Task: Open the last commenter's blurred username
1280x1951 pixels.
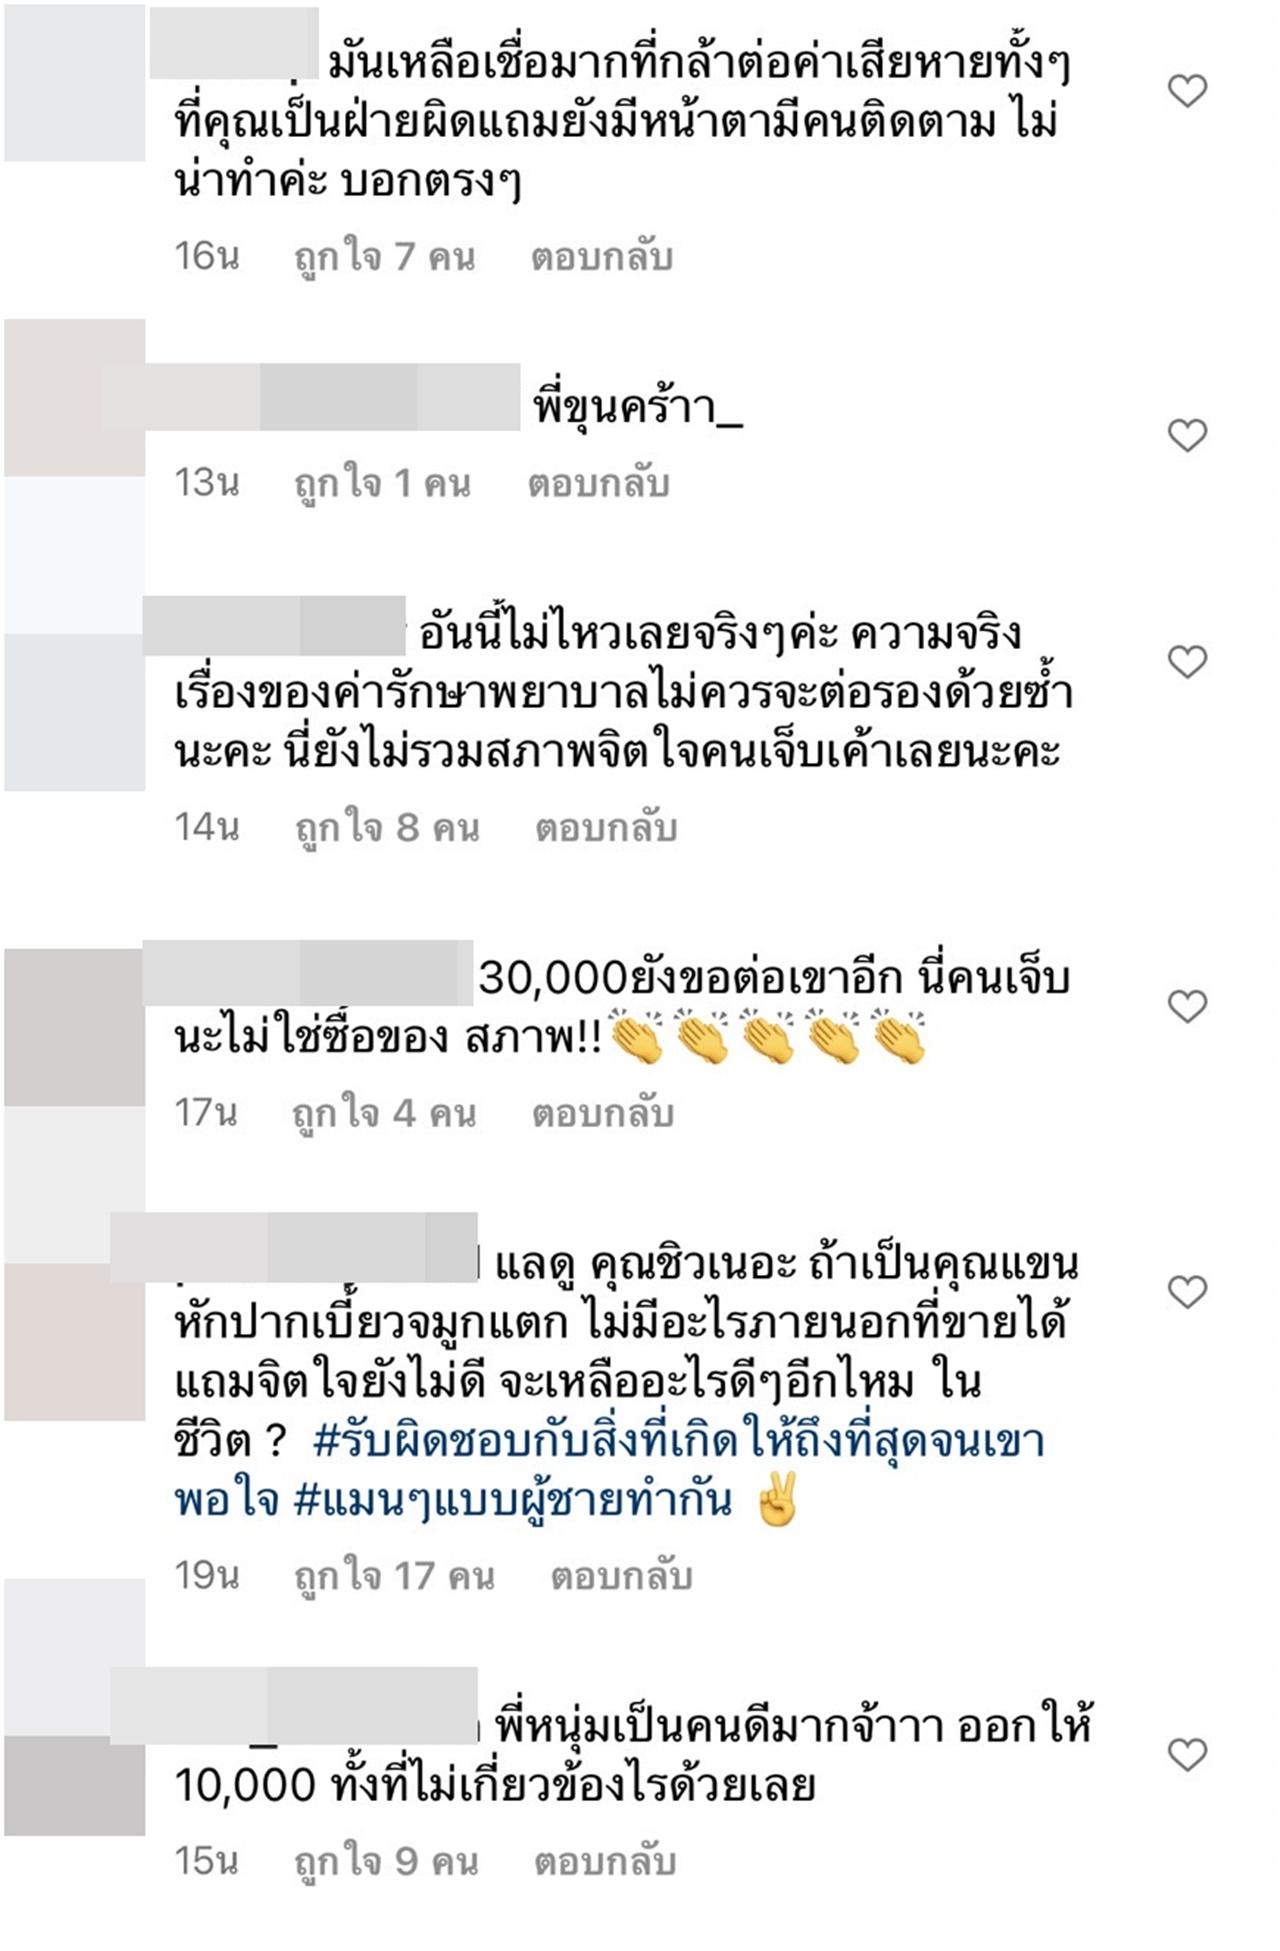Action: click(x=294, y=1705)
